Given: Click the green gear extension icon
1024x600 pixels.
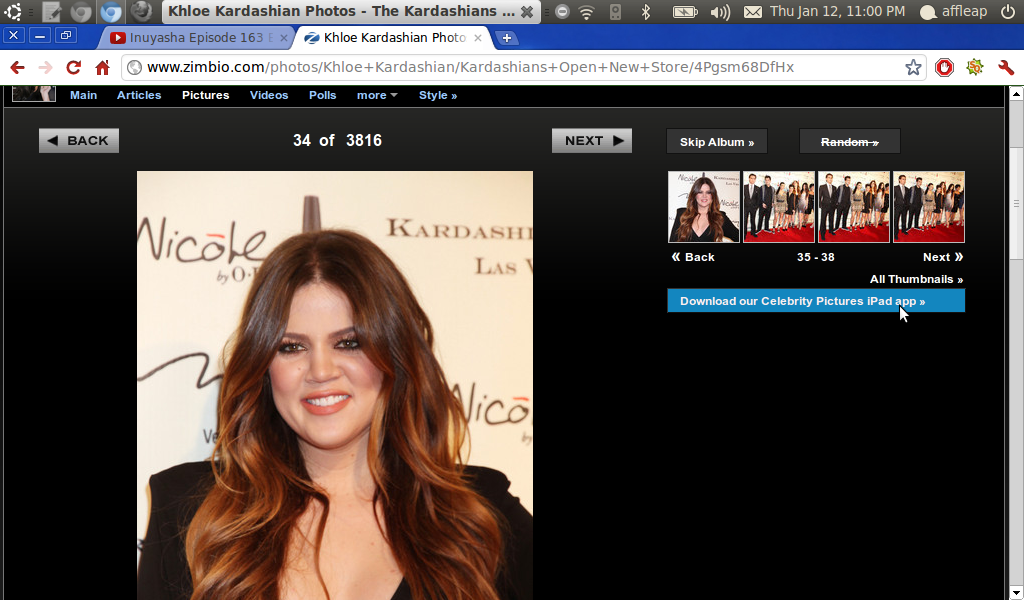Looking at the screenshot, I should coord(975,67).
